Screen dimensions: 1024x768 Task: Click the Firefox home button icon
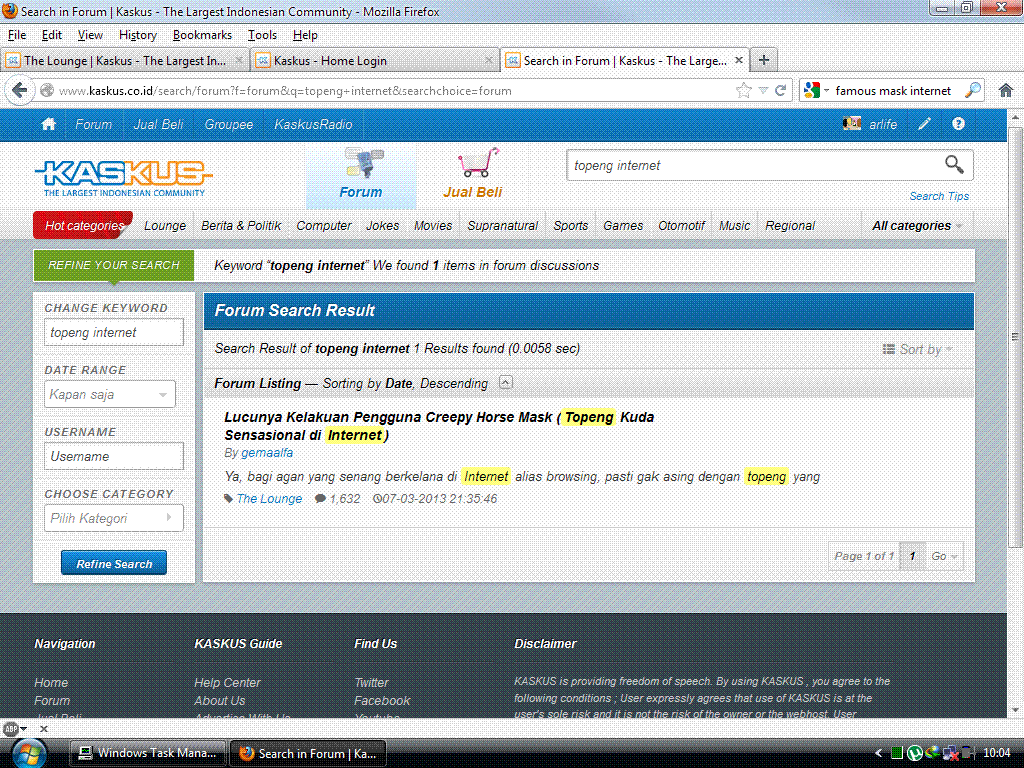(x=1006, y=91)
